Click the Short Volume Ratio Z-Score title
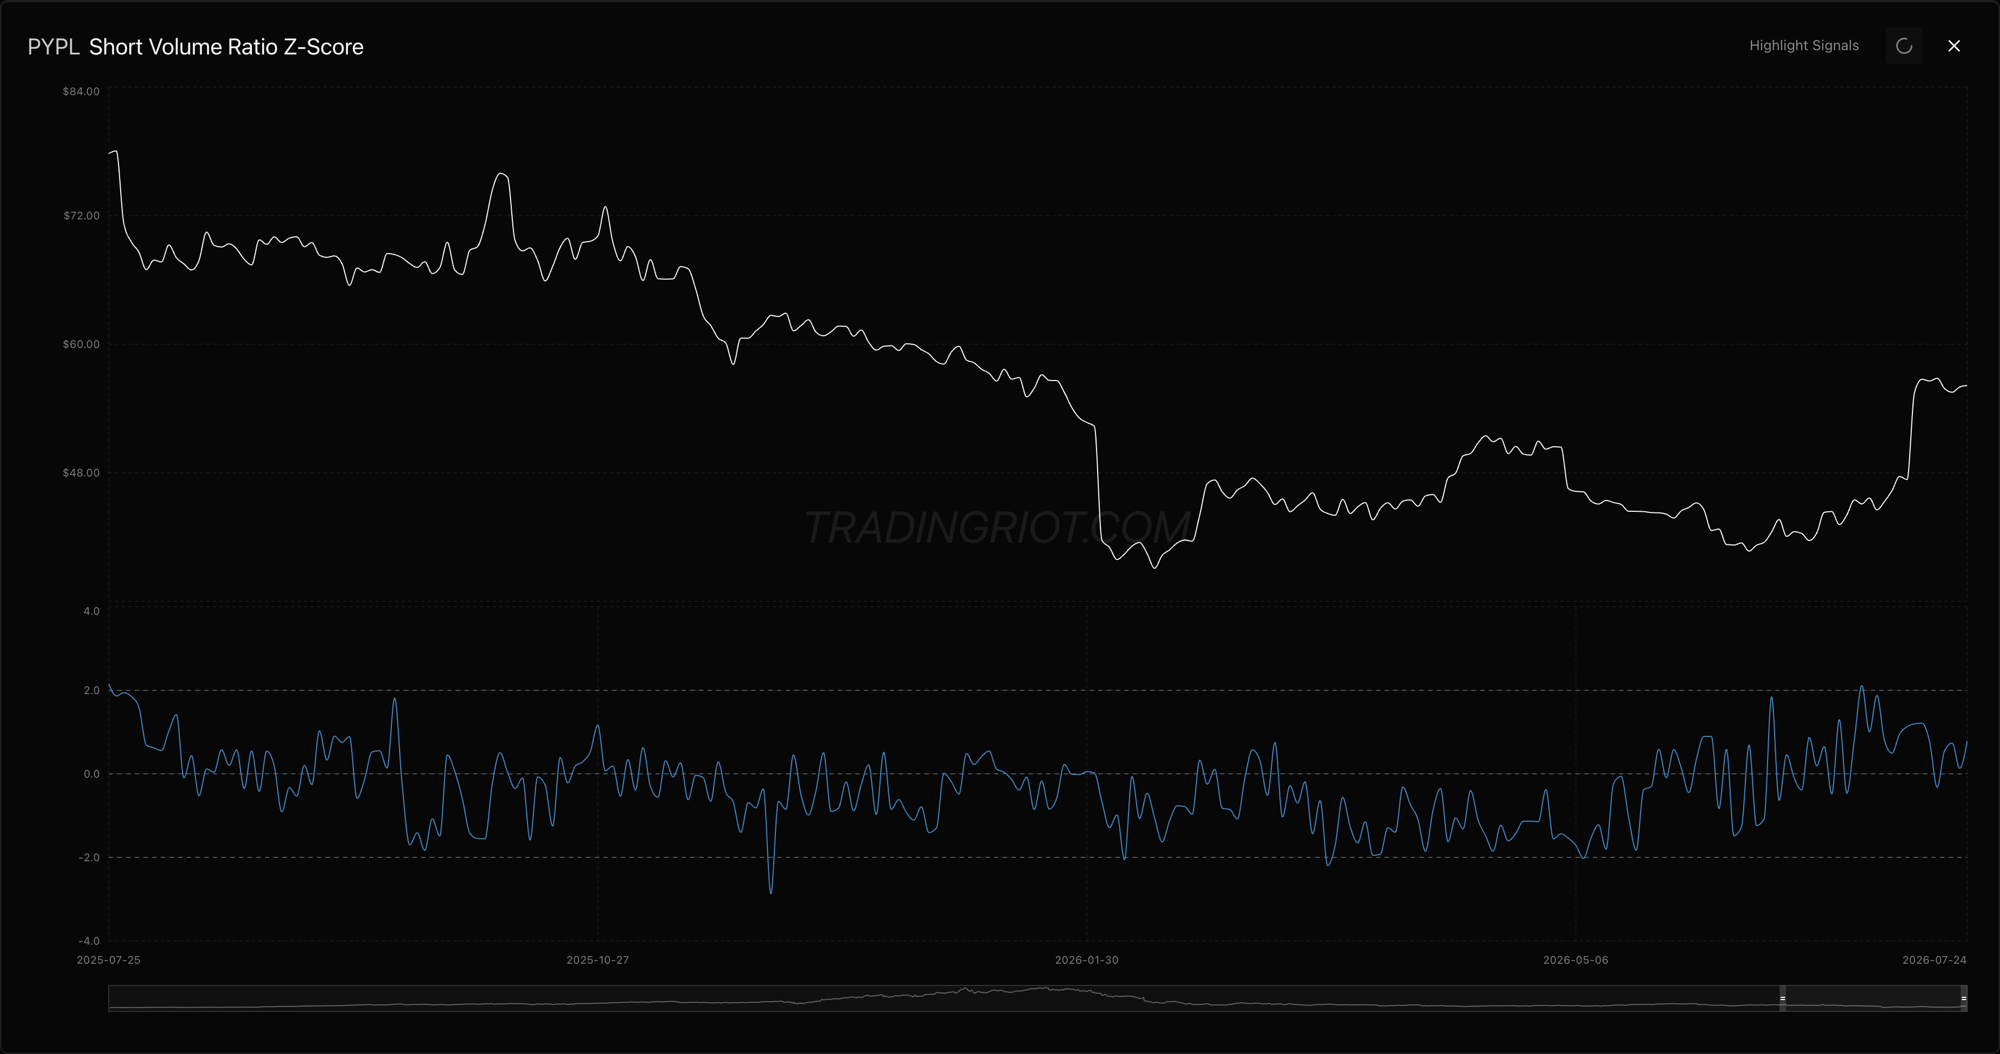Image resolution: width=2000 pixels, height=1054 pixels. [226, 47]
